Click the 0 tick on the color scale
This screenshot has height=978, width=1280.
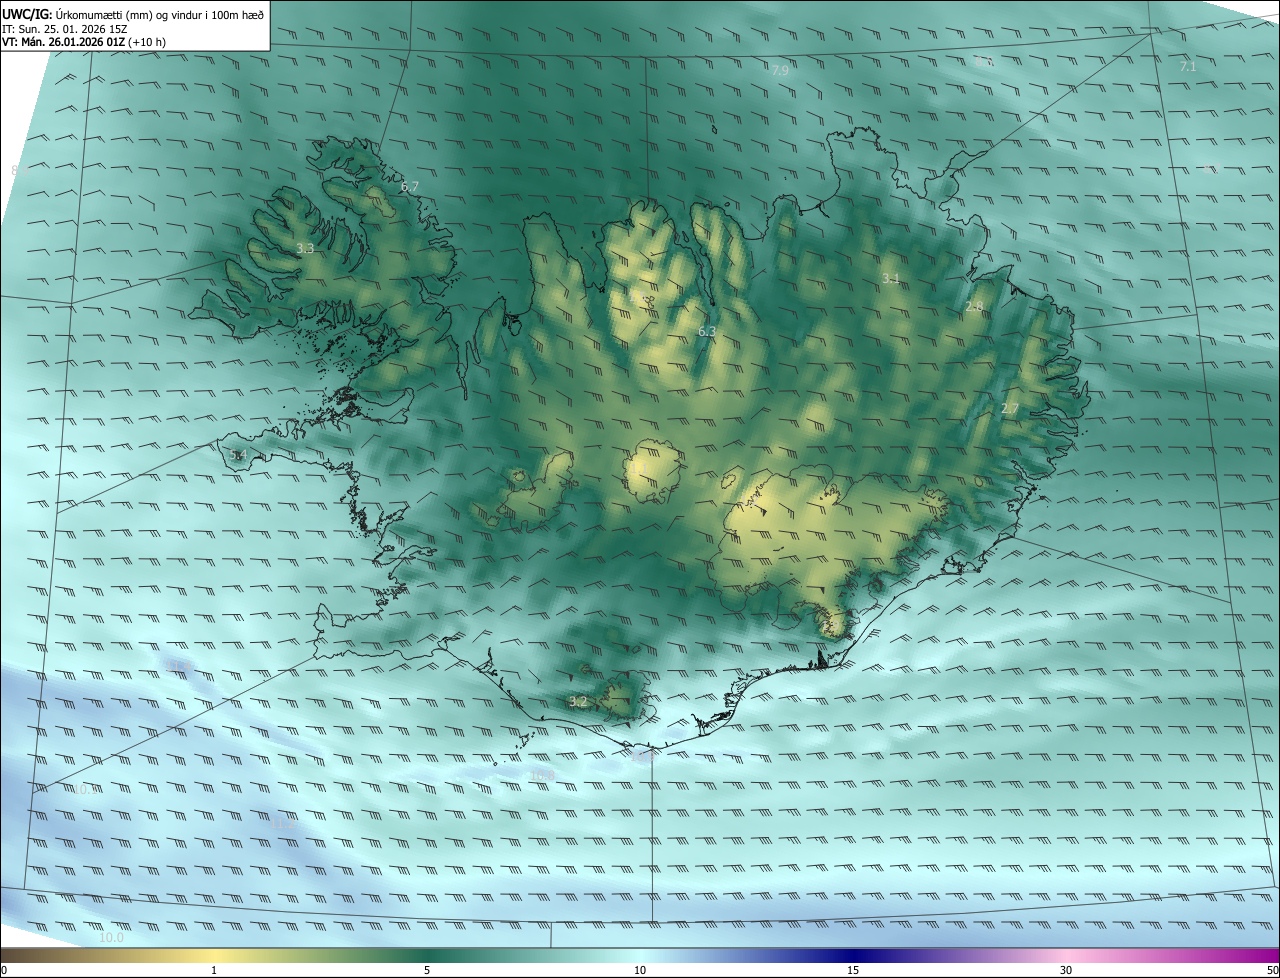point(3,970)
